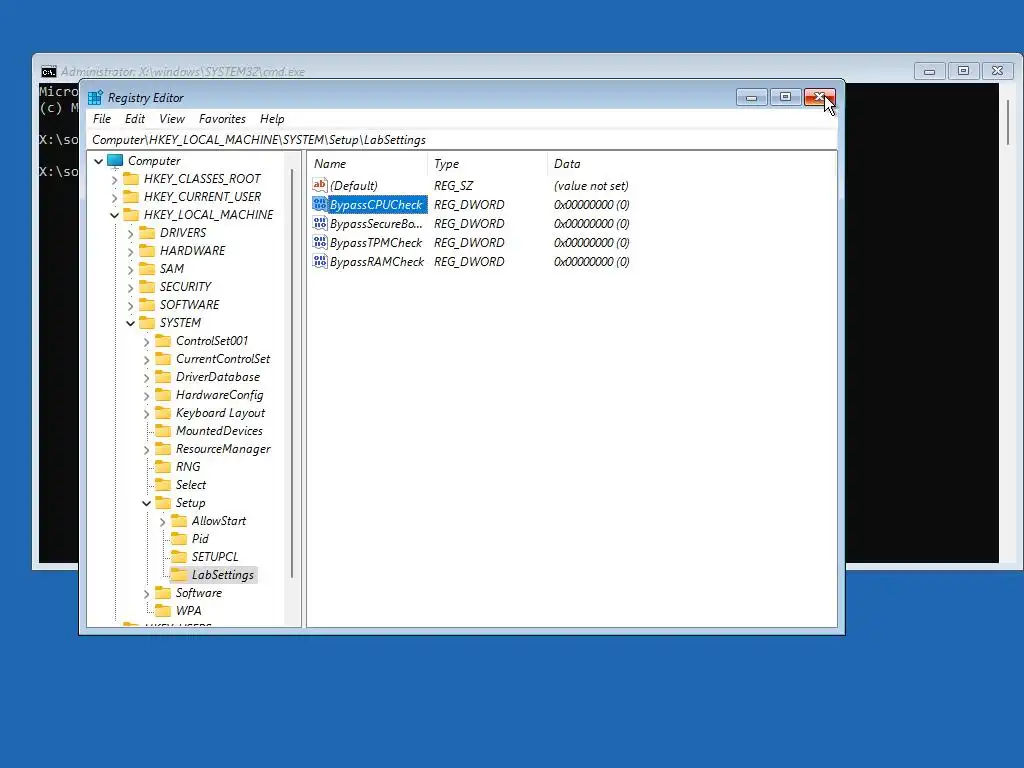The image size is (1024, 768).
Task: Click the SETUPCL folder icon
Action: click(179, 557)
